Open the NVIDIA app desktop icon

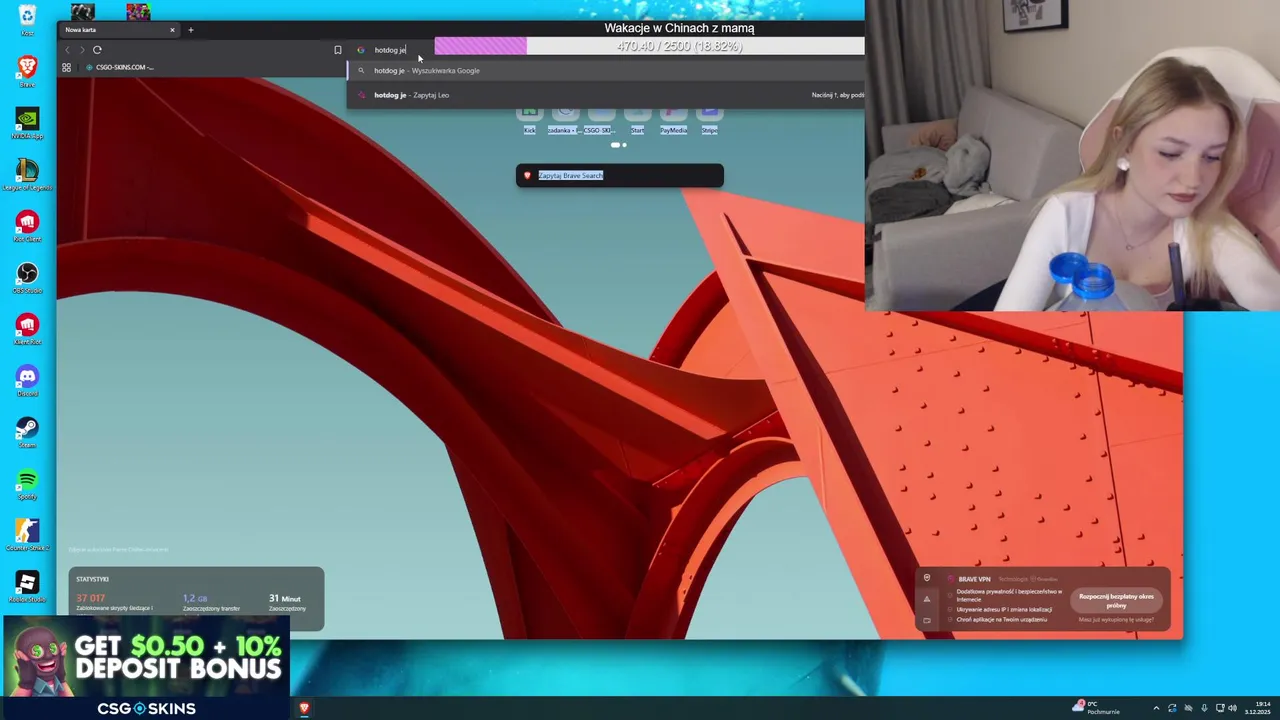click(27, 123)
